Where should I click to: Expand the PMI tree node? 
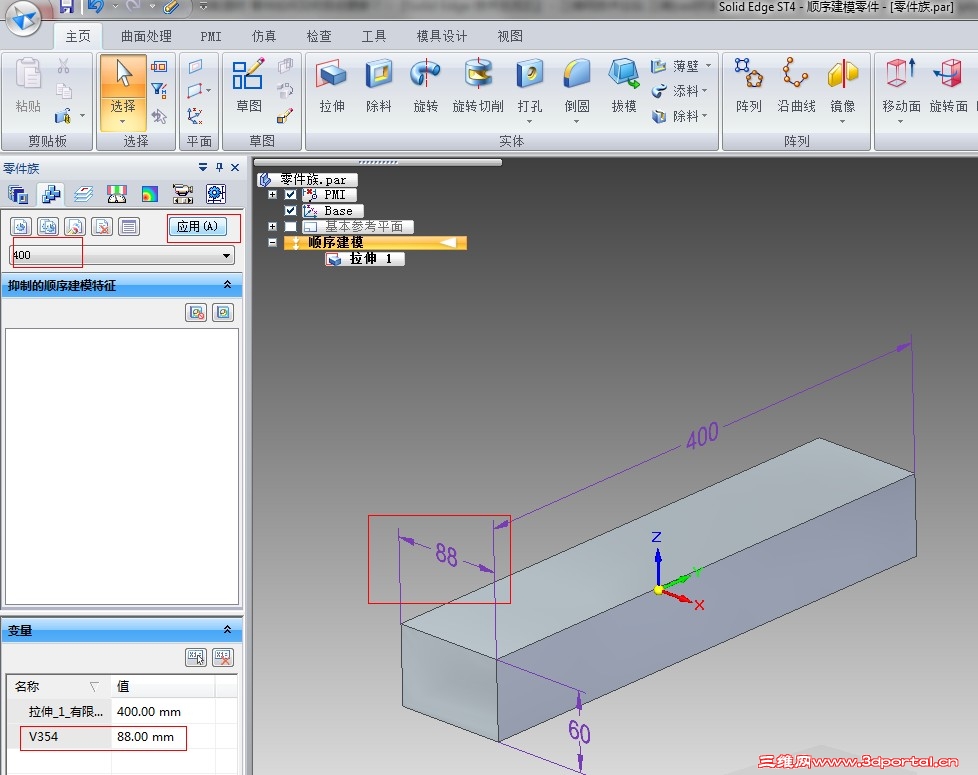click(273, 195)
